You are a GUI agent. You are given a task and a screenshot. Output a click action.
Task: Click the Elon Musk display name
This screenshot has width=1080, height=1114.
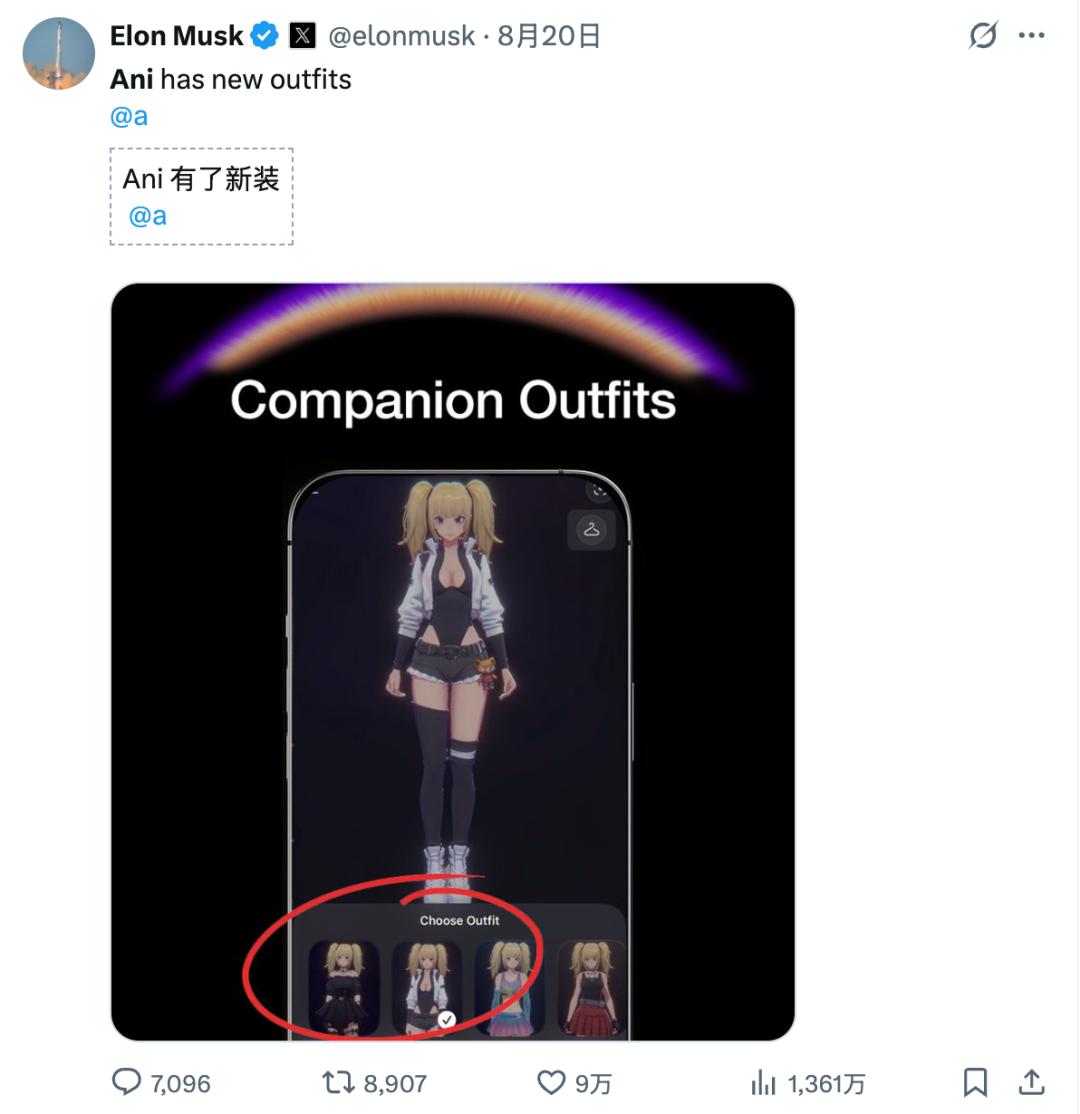pyautogui.click(x=176, y=36)
